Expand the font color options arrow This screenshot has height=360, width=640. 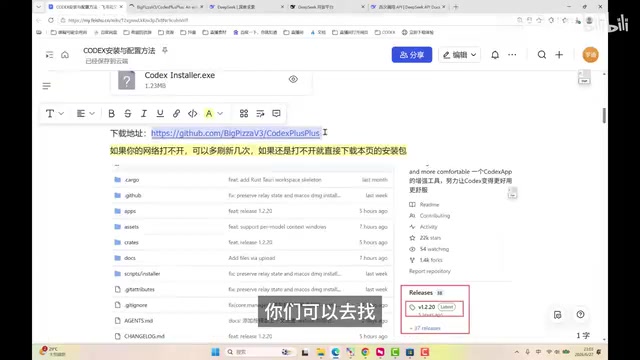click(x=220, y=113)
